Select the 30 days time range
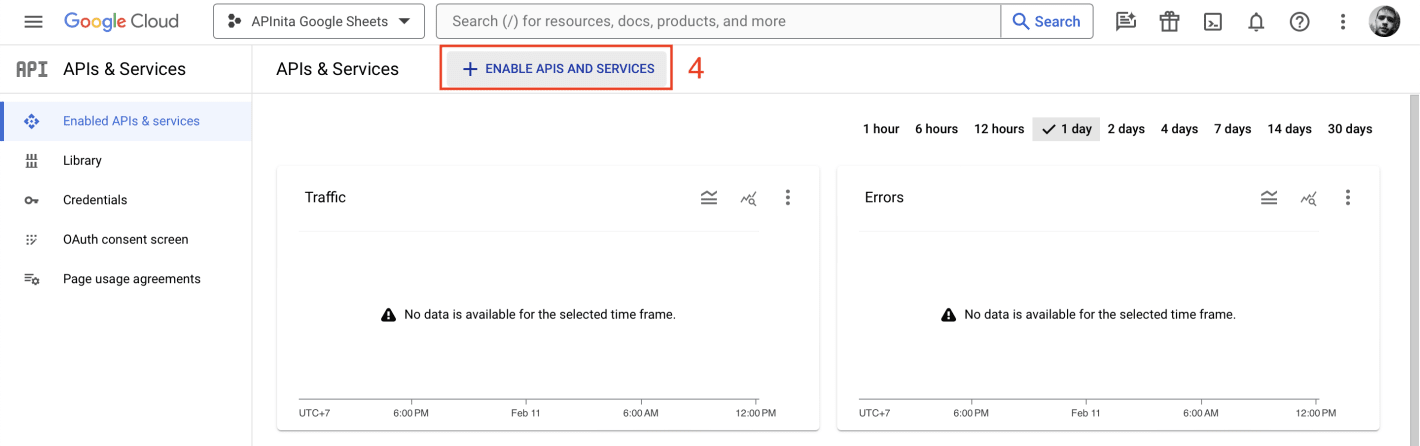Image resolution: width=1420 pixels, height=446 pixels. coord(1349,129)
